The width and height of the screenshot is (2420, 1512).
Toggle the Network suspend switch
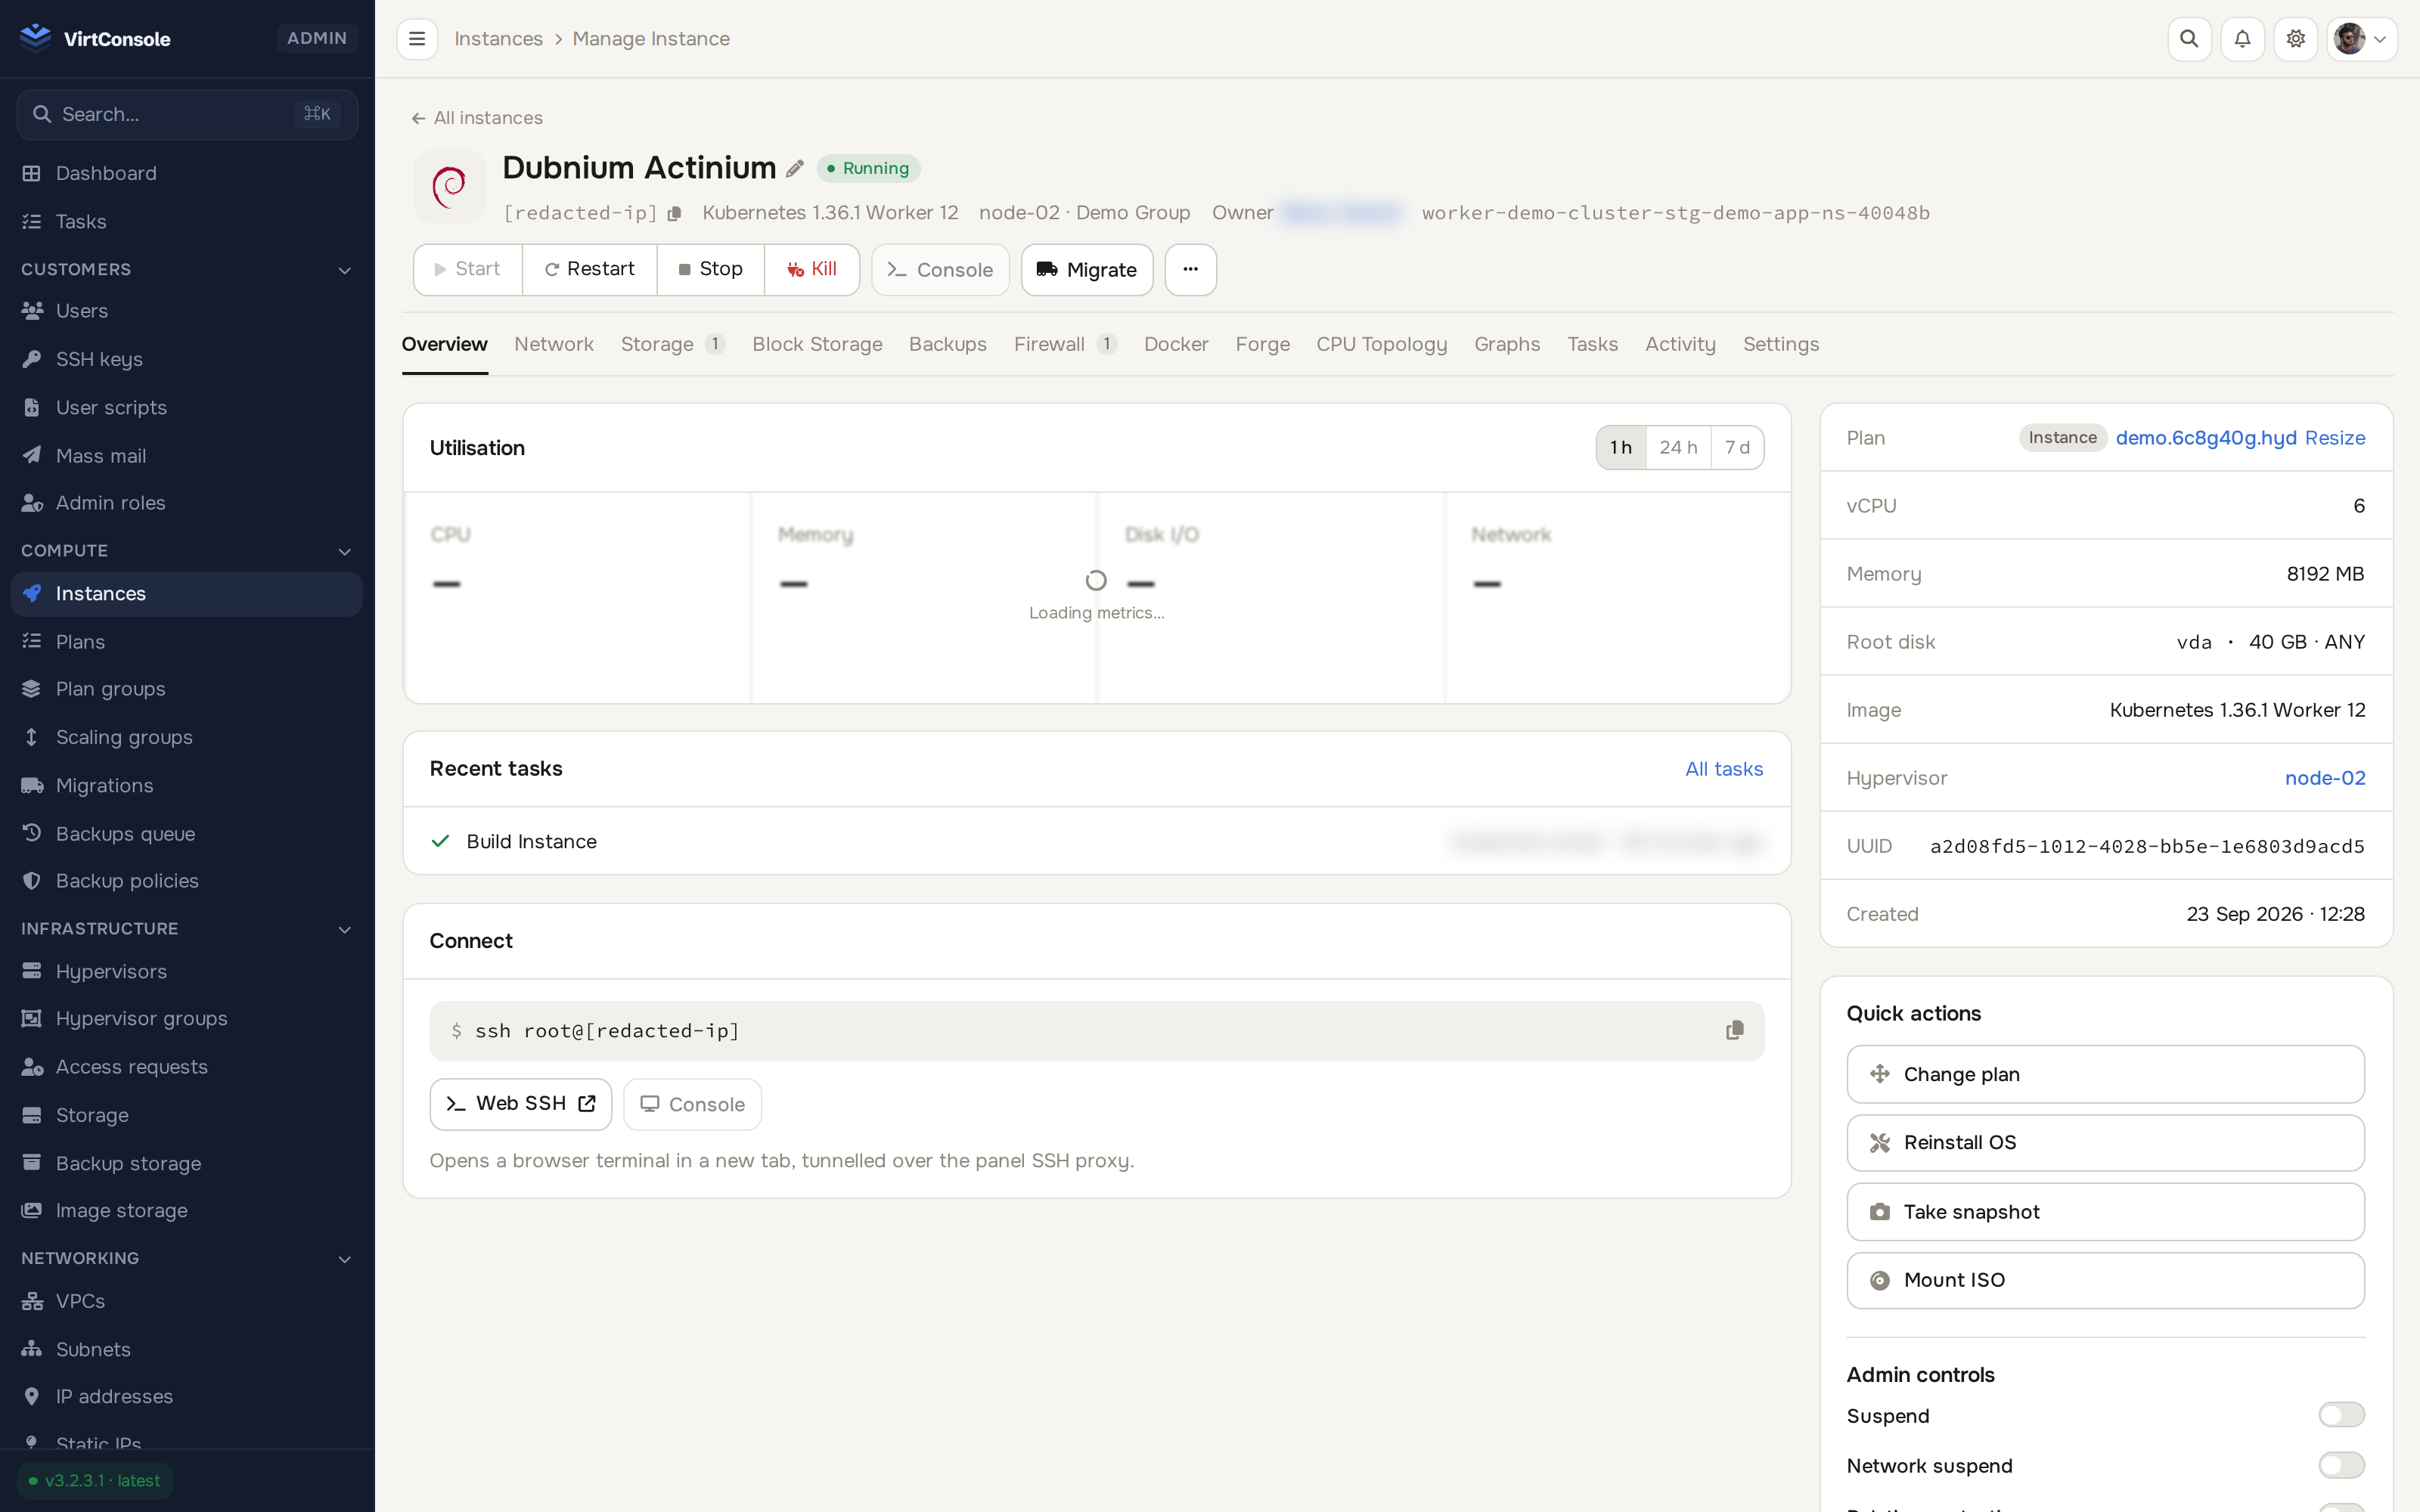click(x=2341, y=1465)
